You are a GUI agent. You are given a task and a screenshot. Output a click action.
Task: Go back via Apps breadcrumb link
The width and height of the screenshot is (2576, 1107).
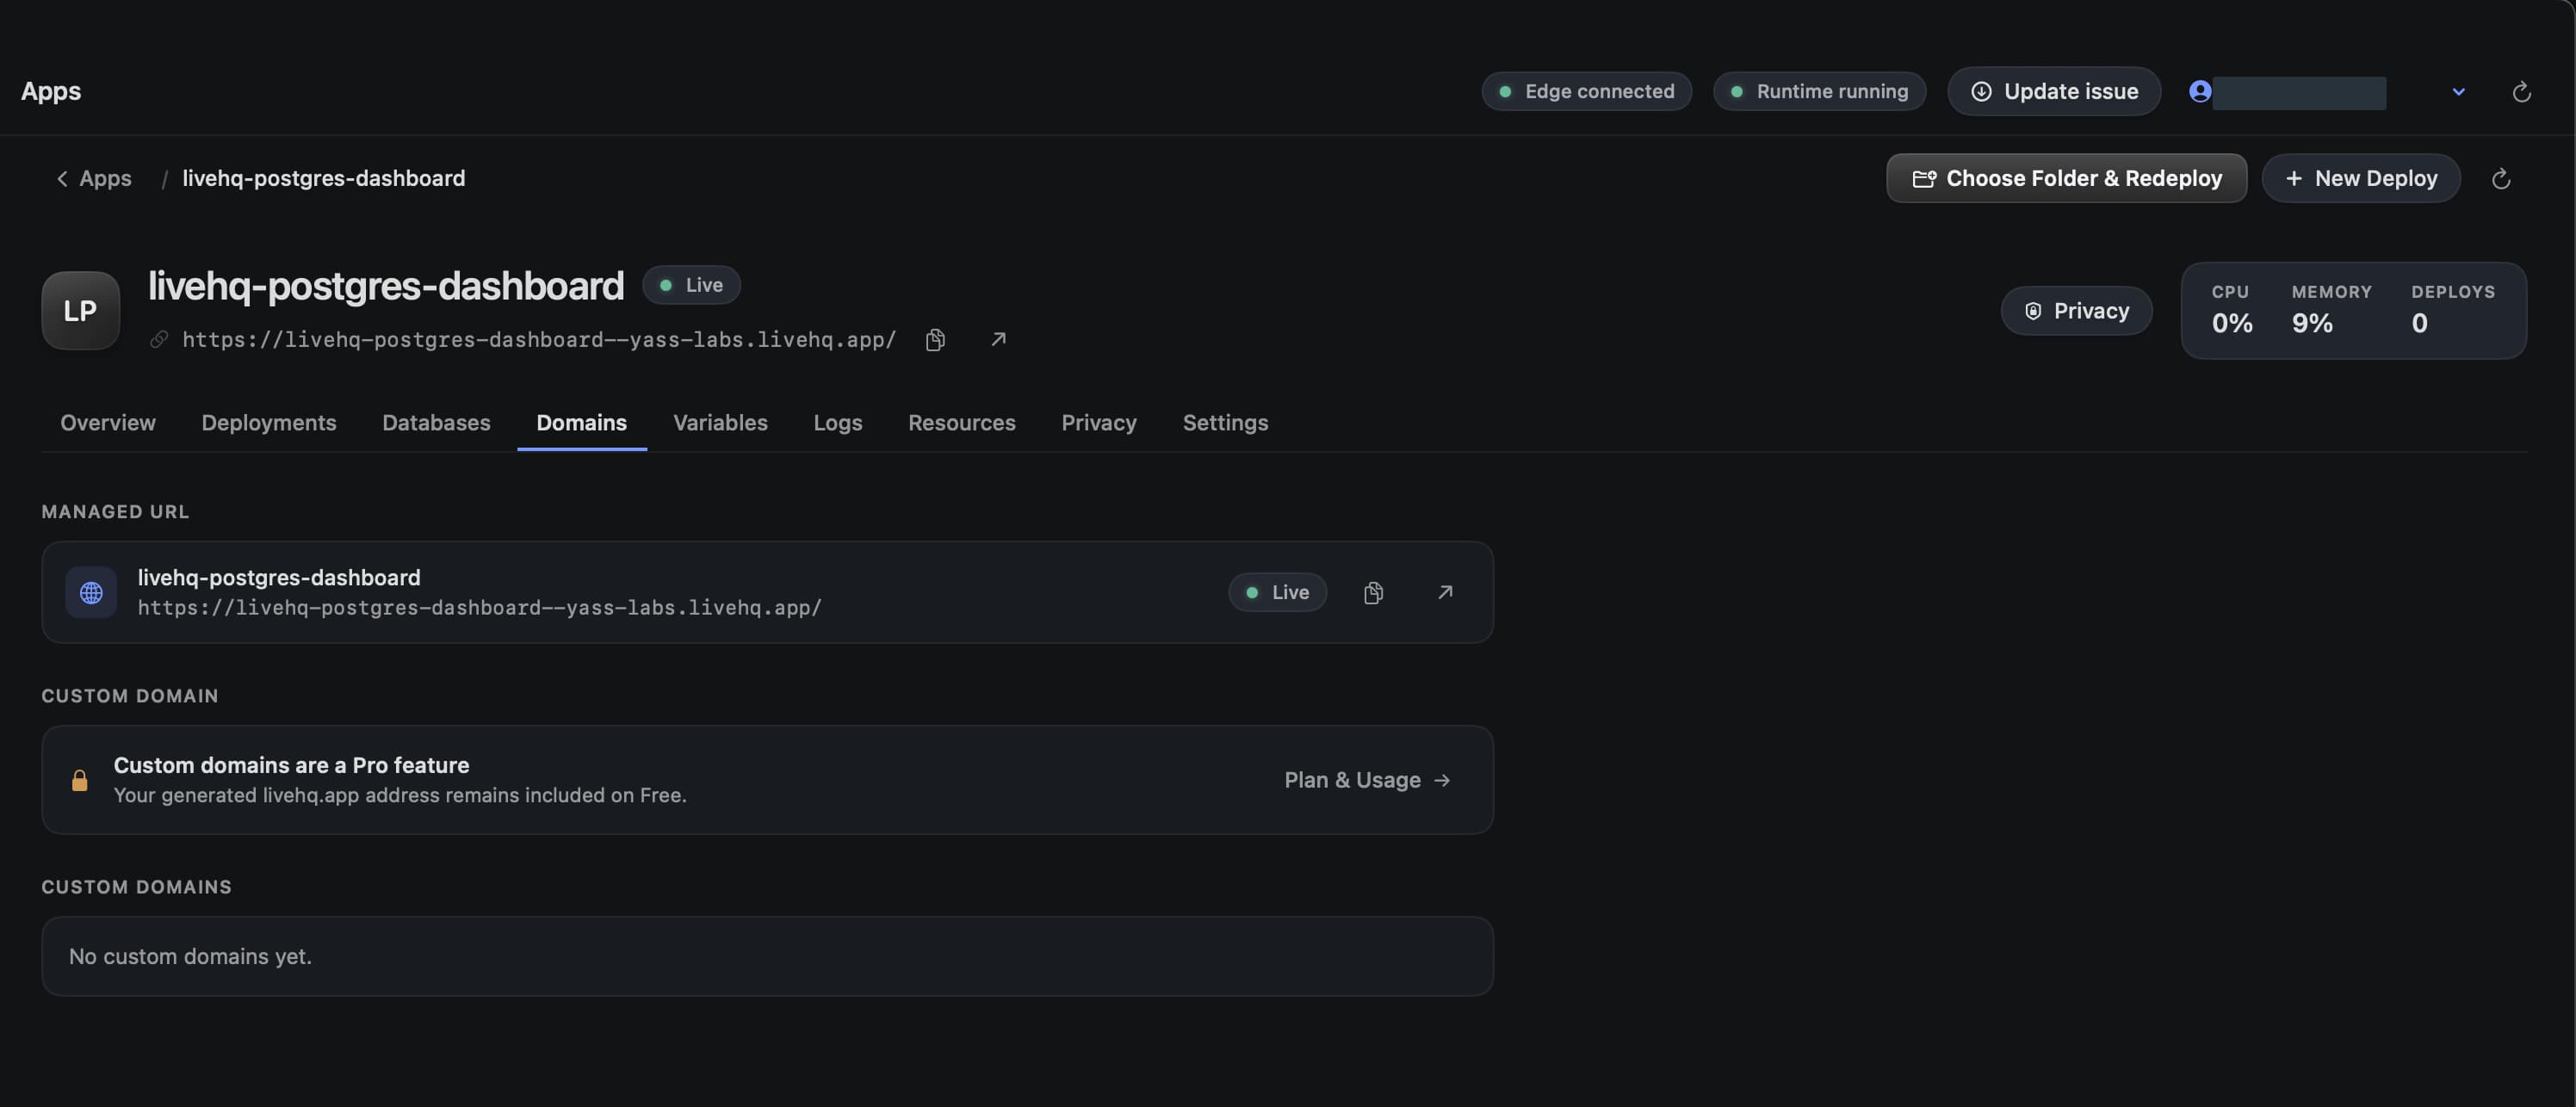(x=94, y=179)
